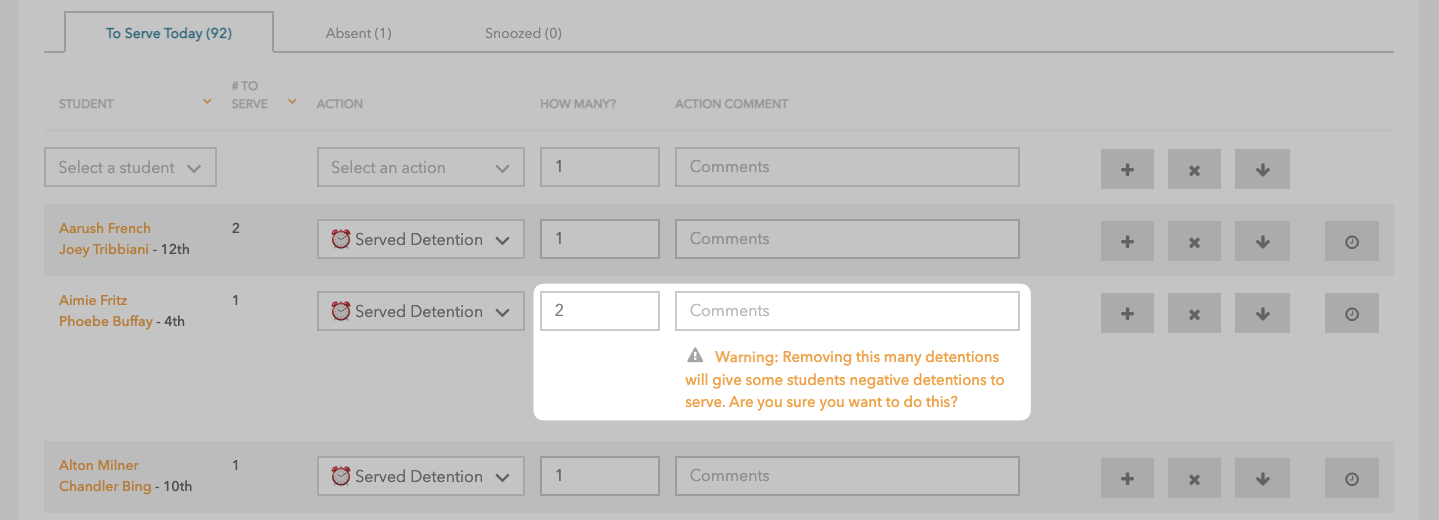Click the x icon in the top blank row
This screenshot has height=520, width=1439.
tap(1194, 169)
